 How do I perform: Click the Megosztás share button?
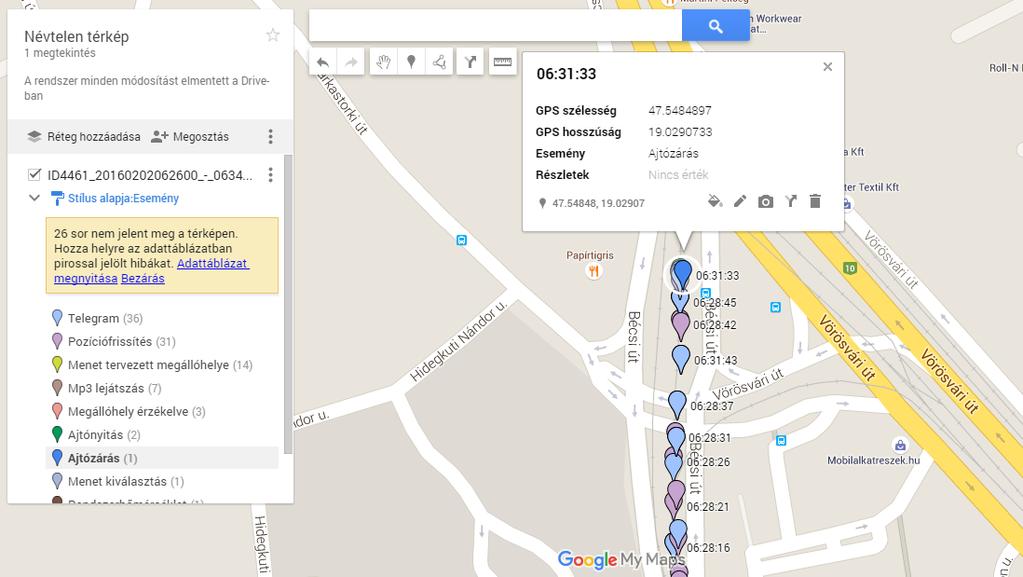[190, 136]
